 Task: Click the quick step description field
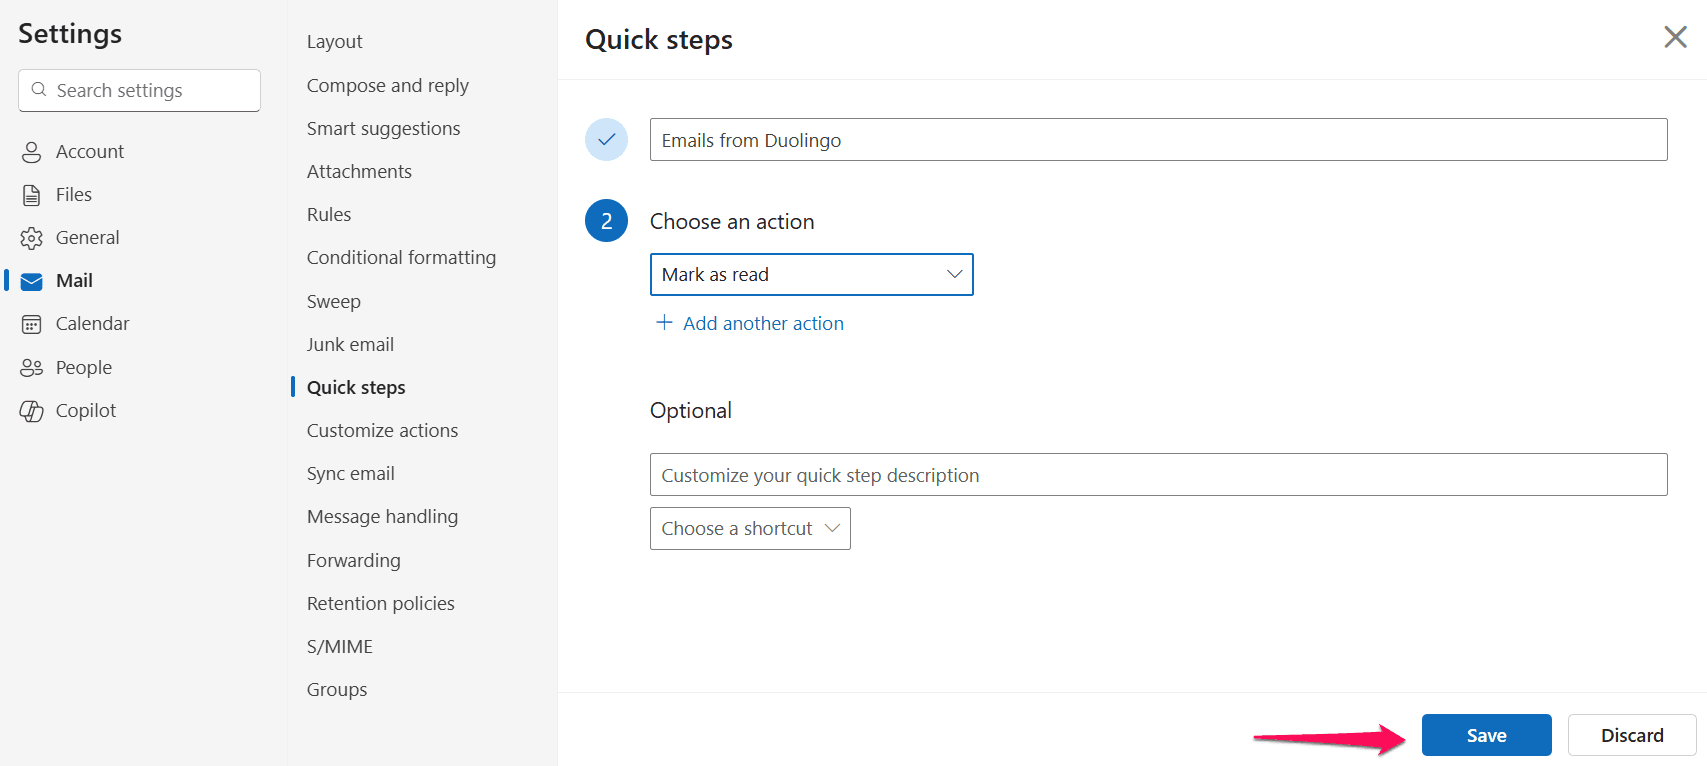1158,475
